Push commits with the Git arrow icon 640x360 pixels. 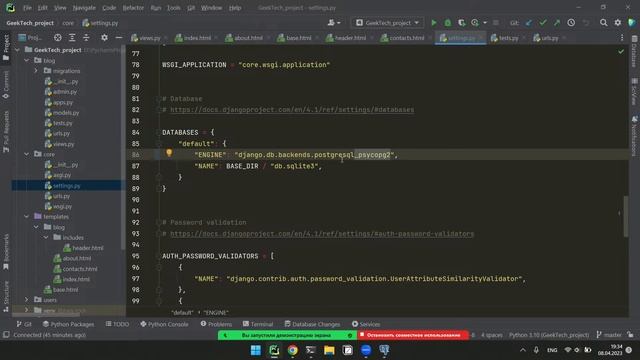(557, 23)
